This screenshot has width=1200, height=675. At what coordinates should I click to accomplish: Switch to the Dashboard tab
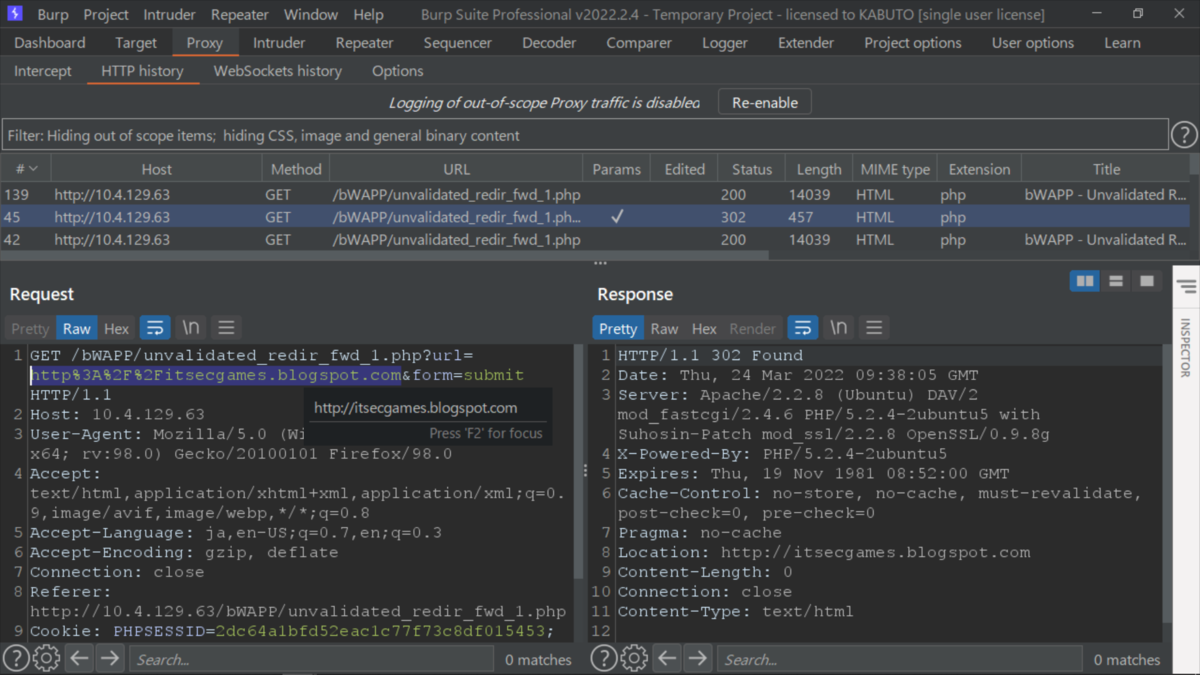point(50,43)
